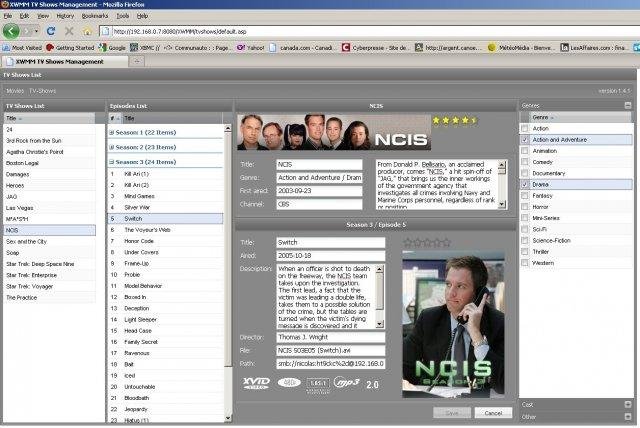Open the MétéoMédia bookmark
The height and width of the screenshot is (428, 640).
(521, 48)
